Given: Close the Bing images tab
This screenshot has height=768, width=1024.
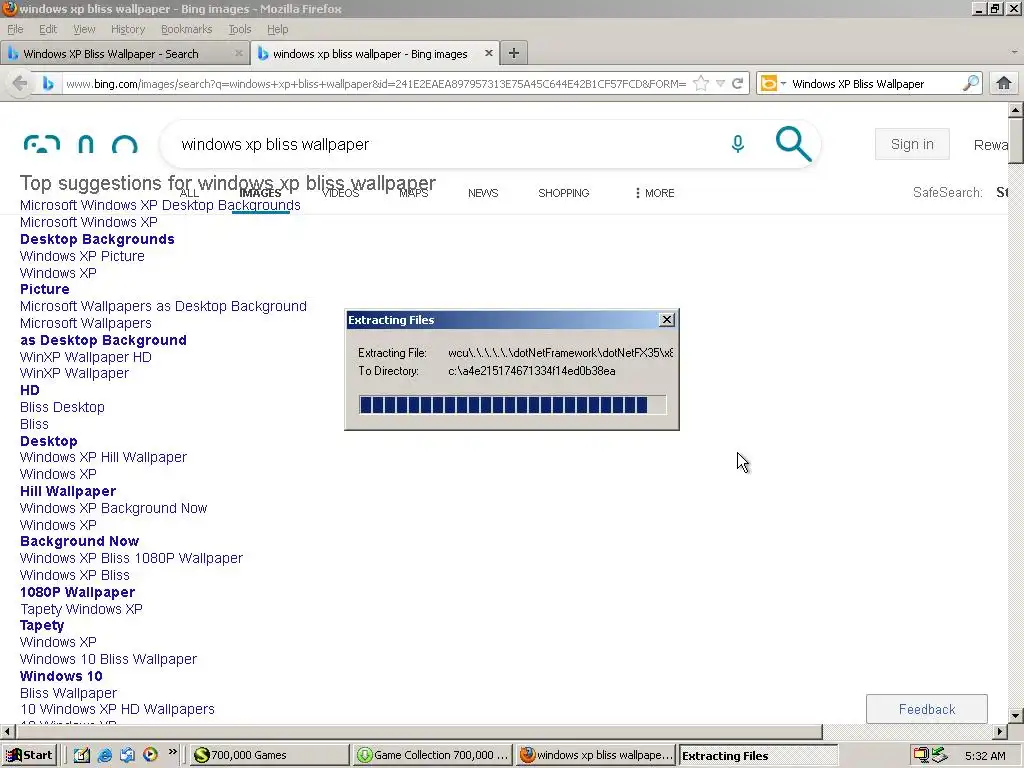Looking at the screenshot, I should [488, 54].
